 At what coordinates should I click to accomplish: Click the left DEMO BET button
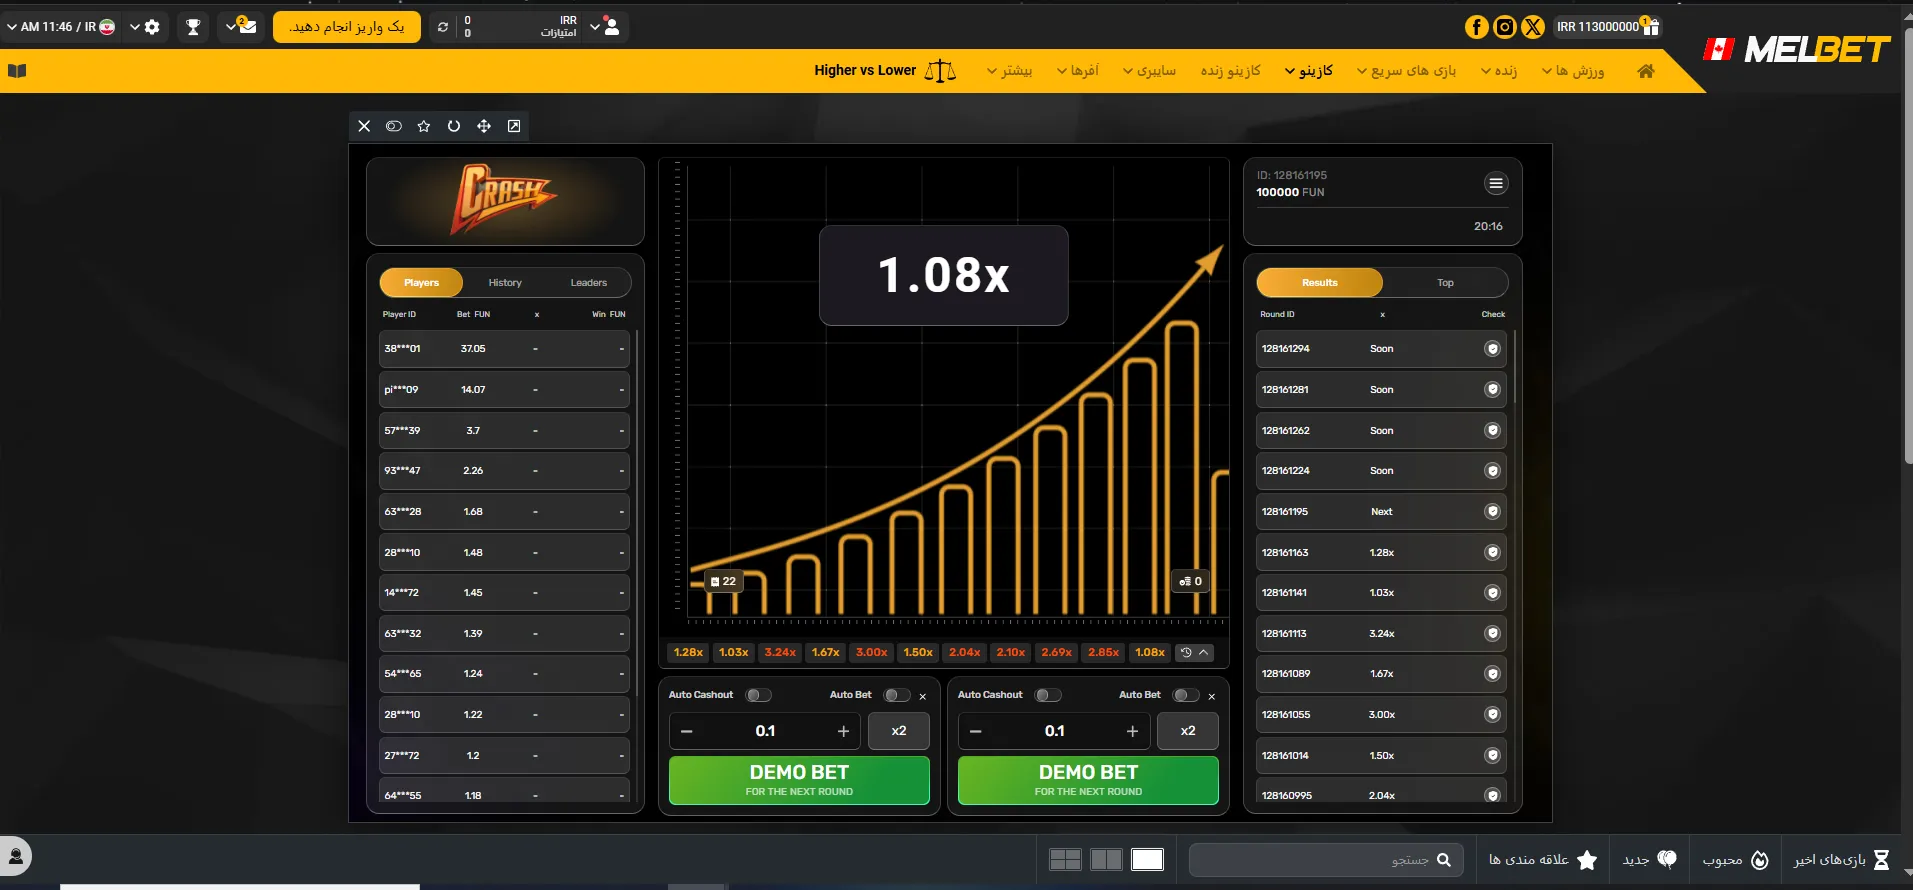pyautogui.click(x=799, y=780)
